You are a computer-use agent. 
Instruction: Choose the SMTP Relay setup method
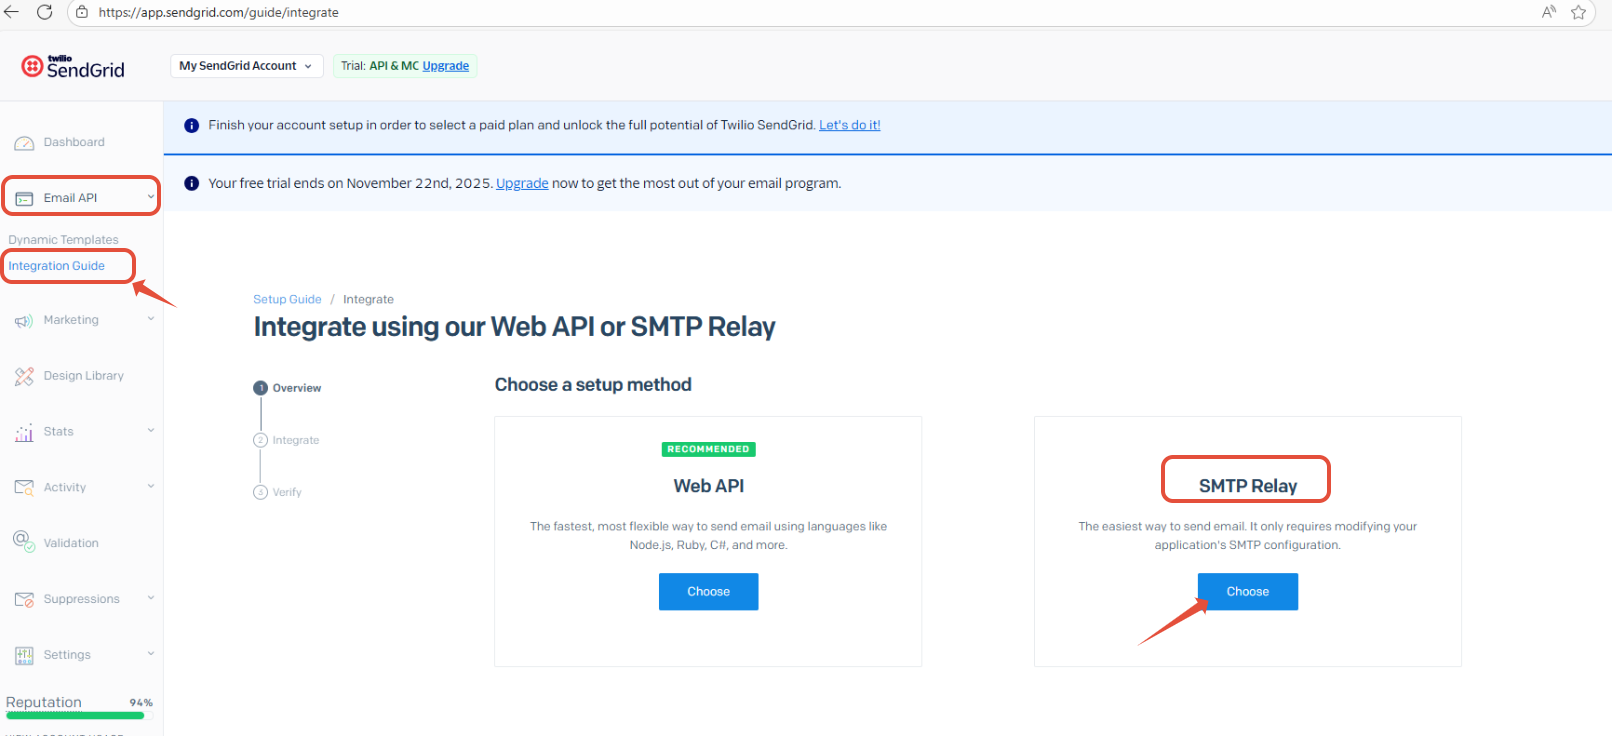1248,591
